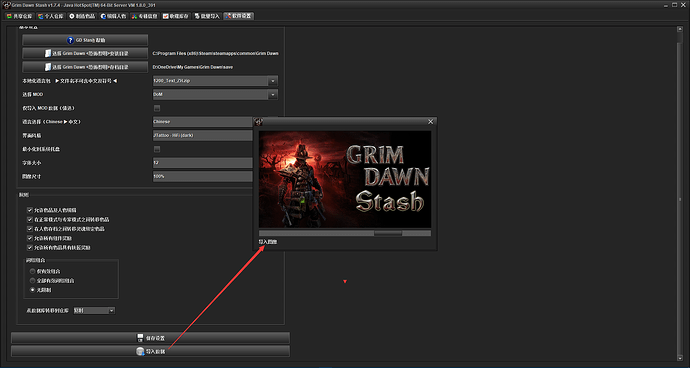Click the splash dialog title bar icon
690x368 pixels.
259,121
